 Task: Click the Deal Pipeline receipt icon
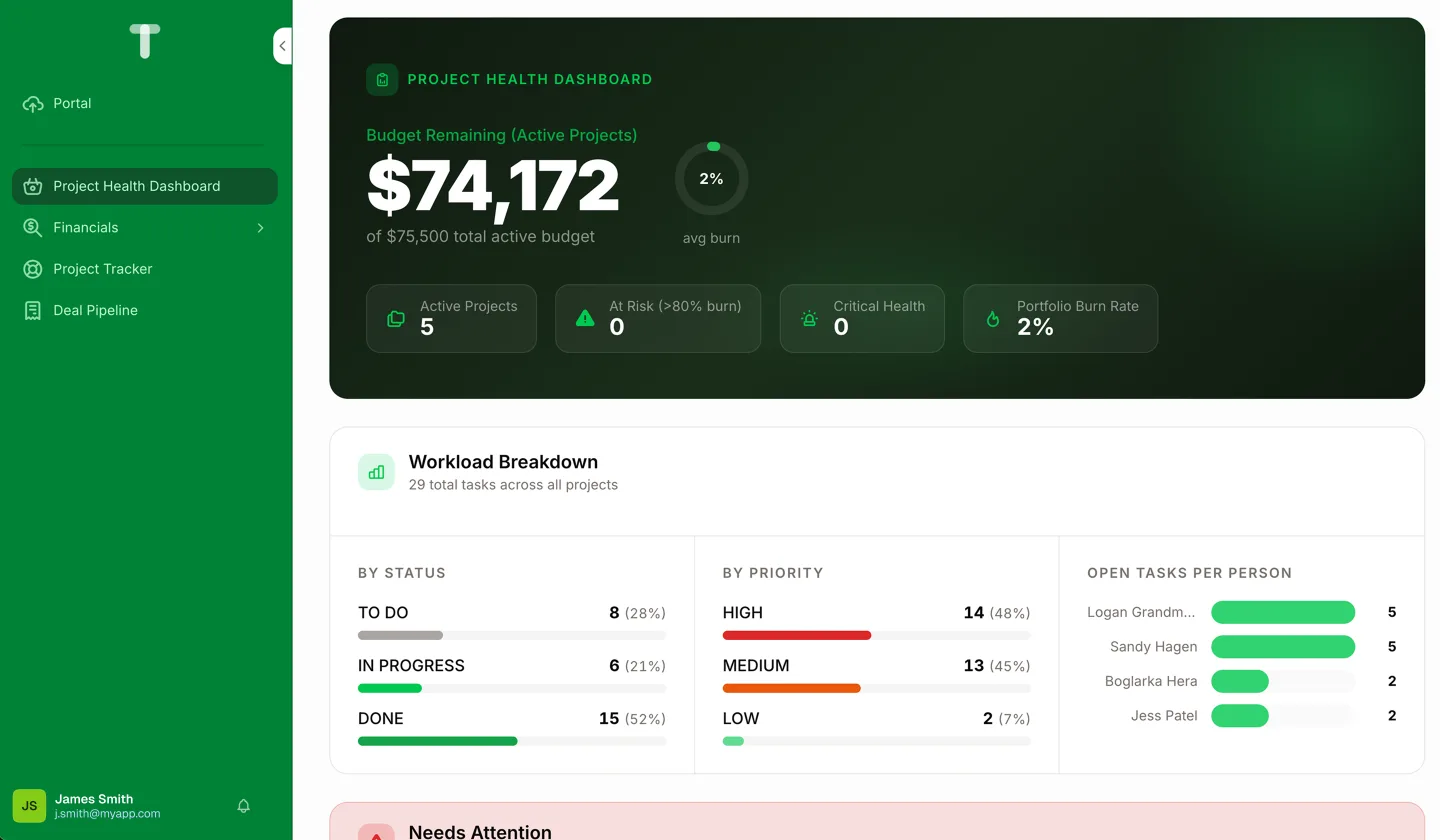33,310
